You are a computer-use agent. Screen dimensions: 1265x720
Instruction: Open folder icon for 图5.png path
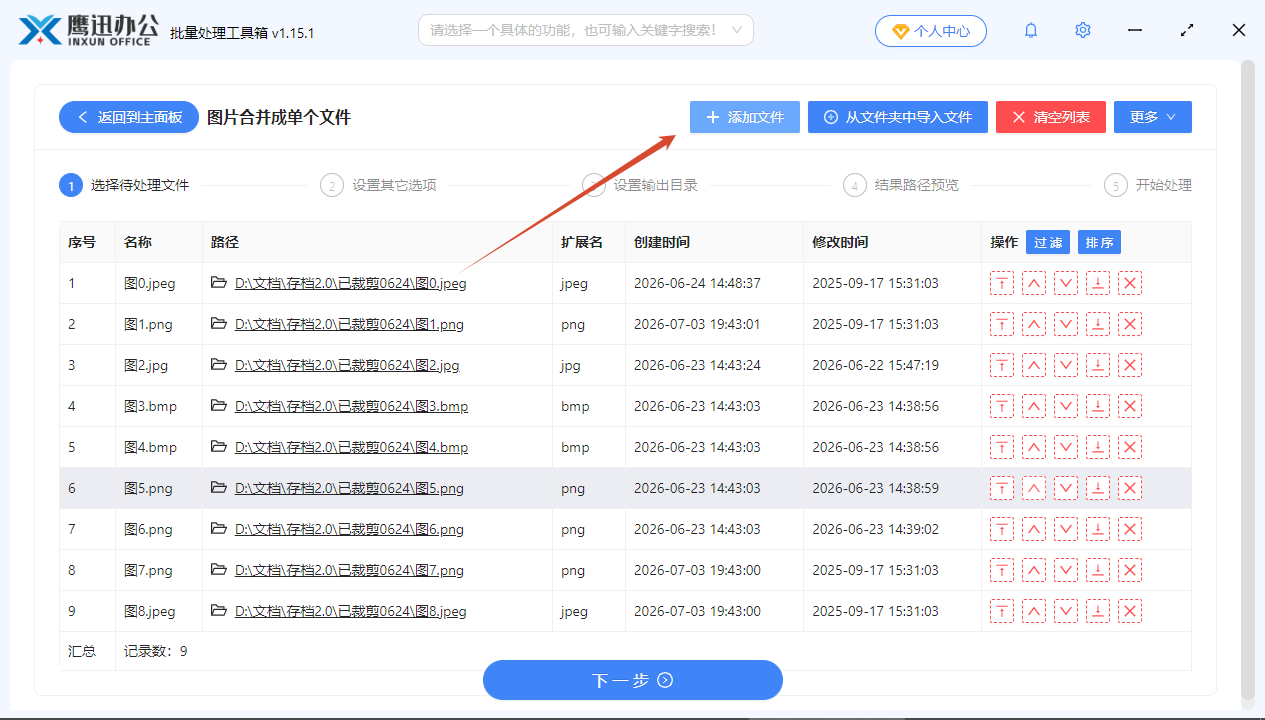click(x=219, y=488)
